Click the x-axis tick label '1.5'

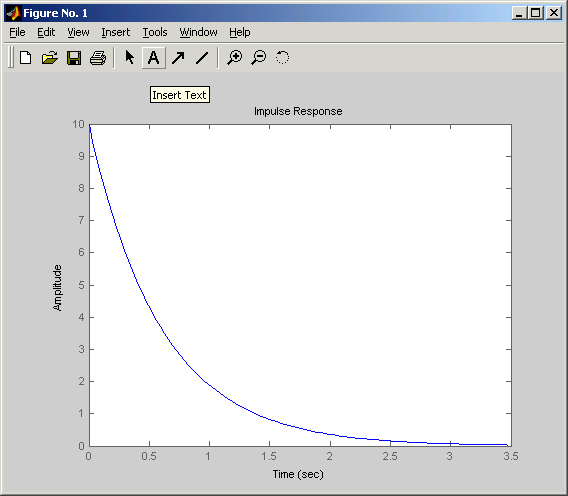(x=269, y=456)
